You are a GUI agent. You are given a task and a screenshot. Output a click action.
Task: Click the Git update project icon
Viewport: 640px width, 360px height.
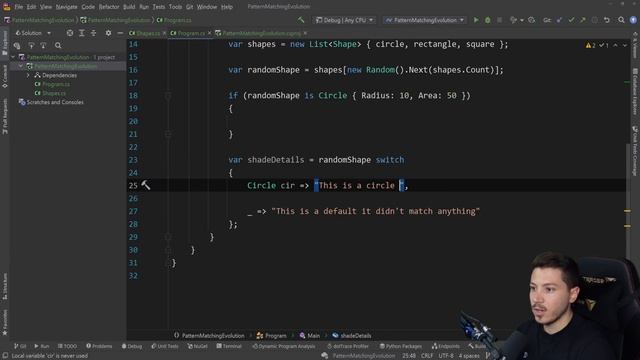pos(559,20)
